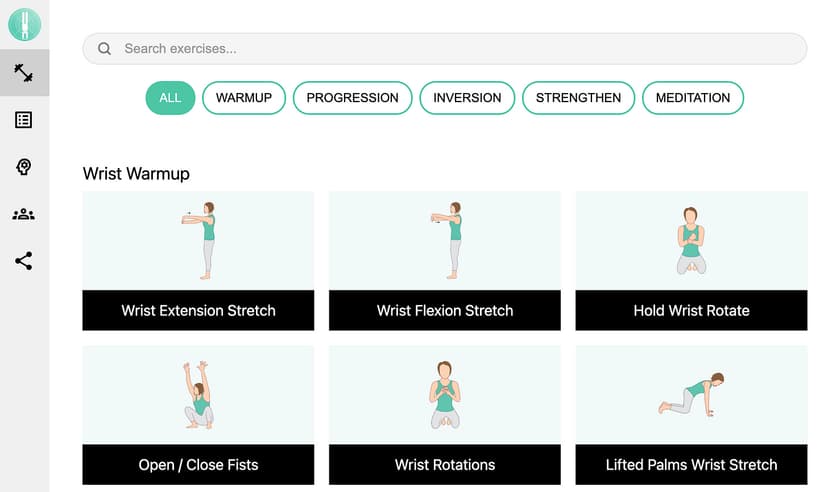Click the share sidebar icon

(x=24, y=261)
